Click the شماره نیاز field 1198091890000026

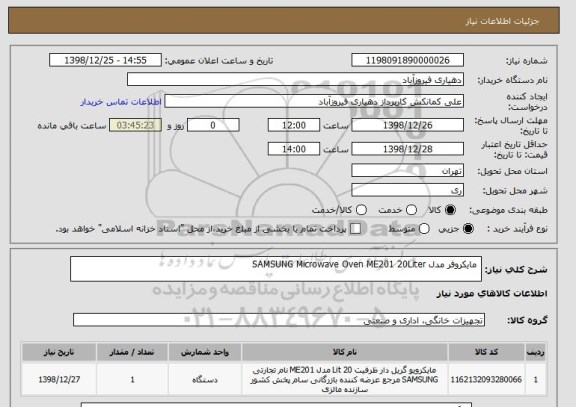(x=407, y=60)
